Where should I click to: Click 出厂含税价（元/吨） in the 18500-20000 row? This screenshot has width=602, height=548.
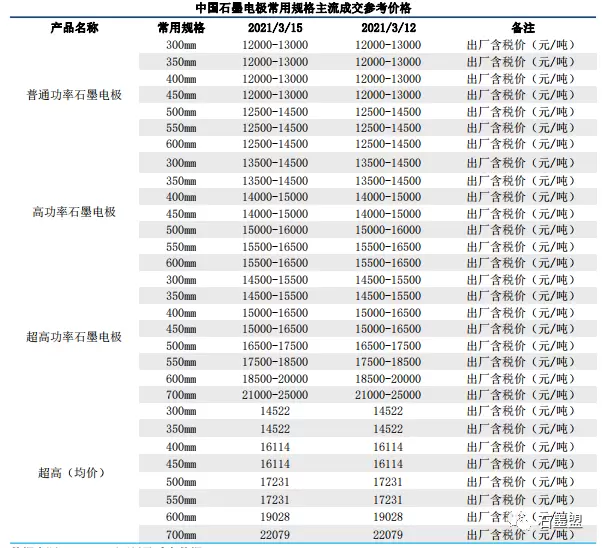521,379
